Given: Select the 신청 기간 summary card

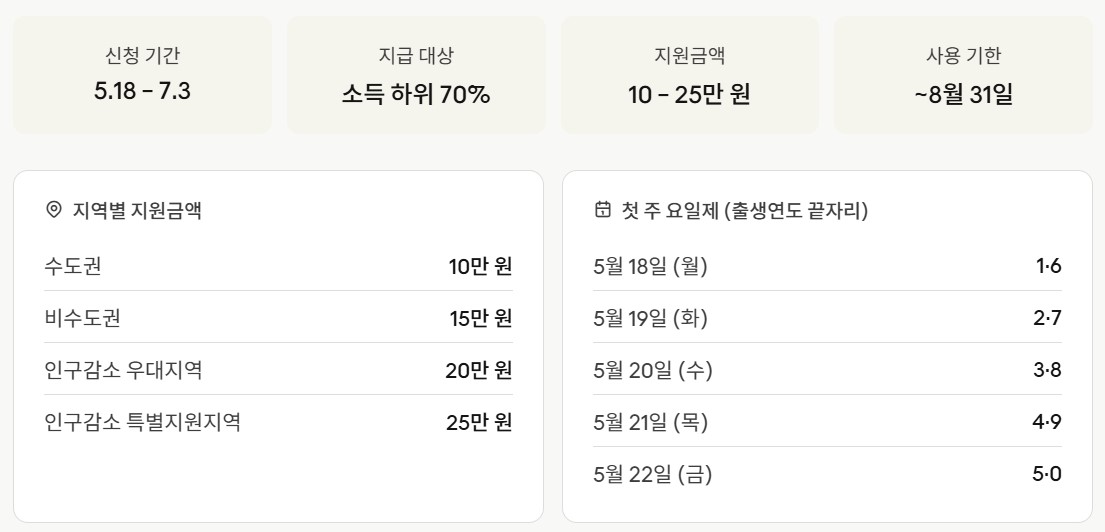Looking at the screenshot, I should tap(142, 75).
